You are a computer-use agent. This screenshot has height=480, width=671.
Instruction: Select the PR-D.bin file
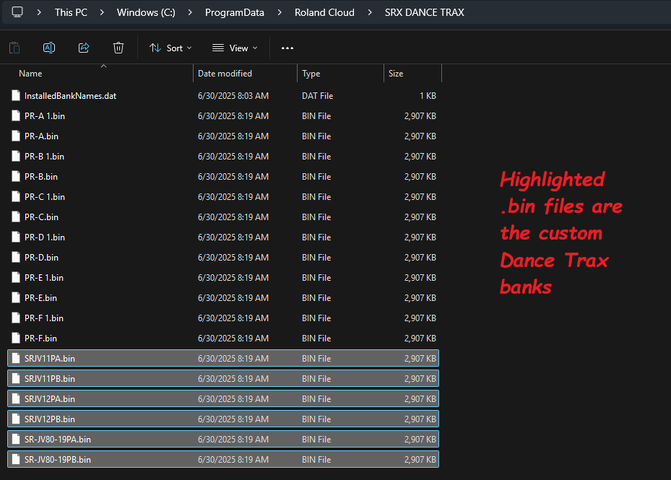[223, 258]
